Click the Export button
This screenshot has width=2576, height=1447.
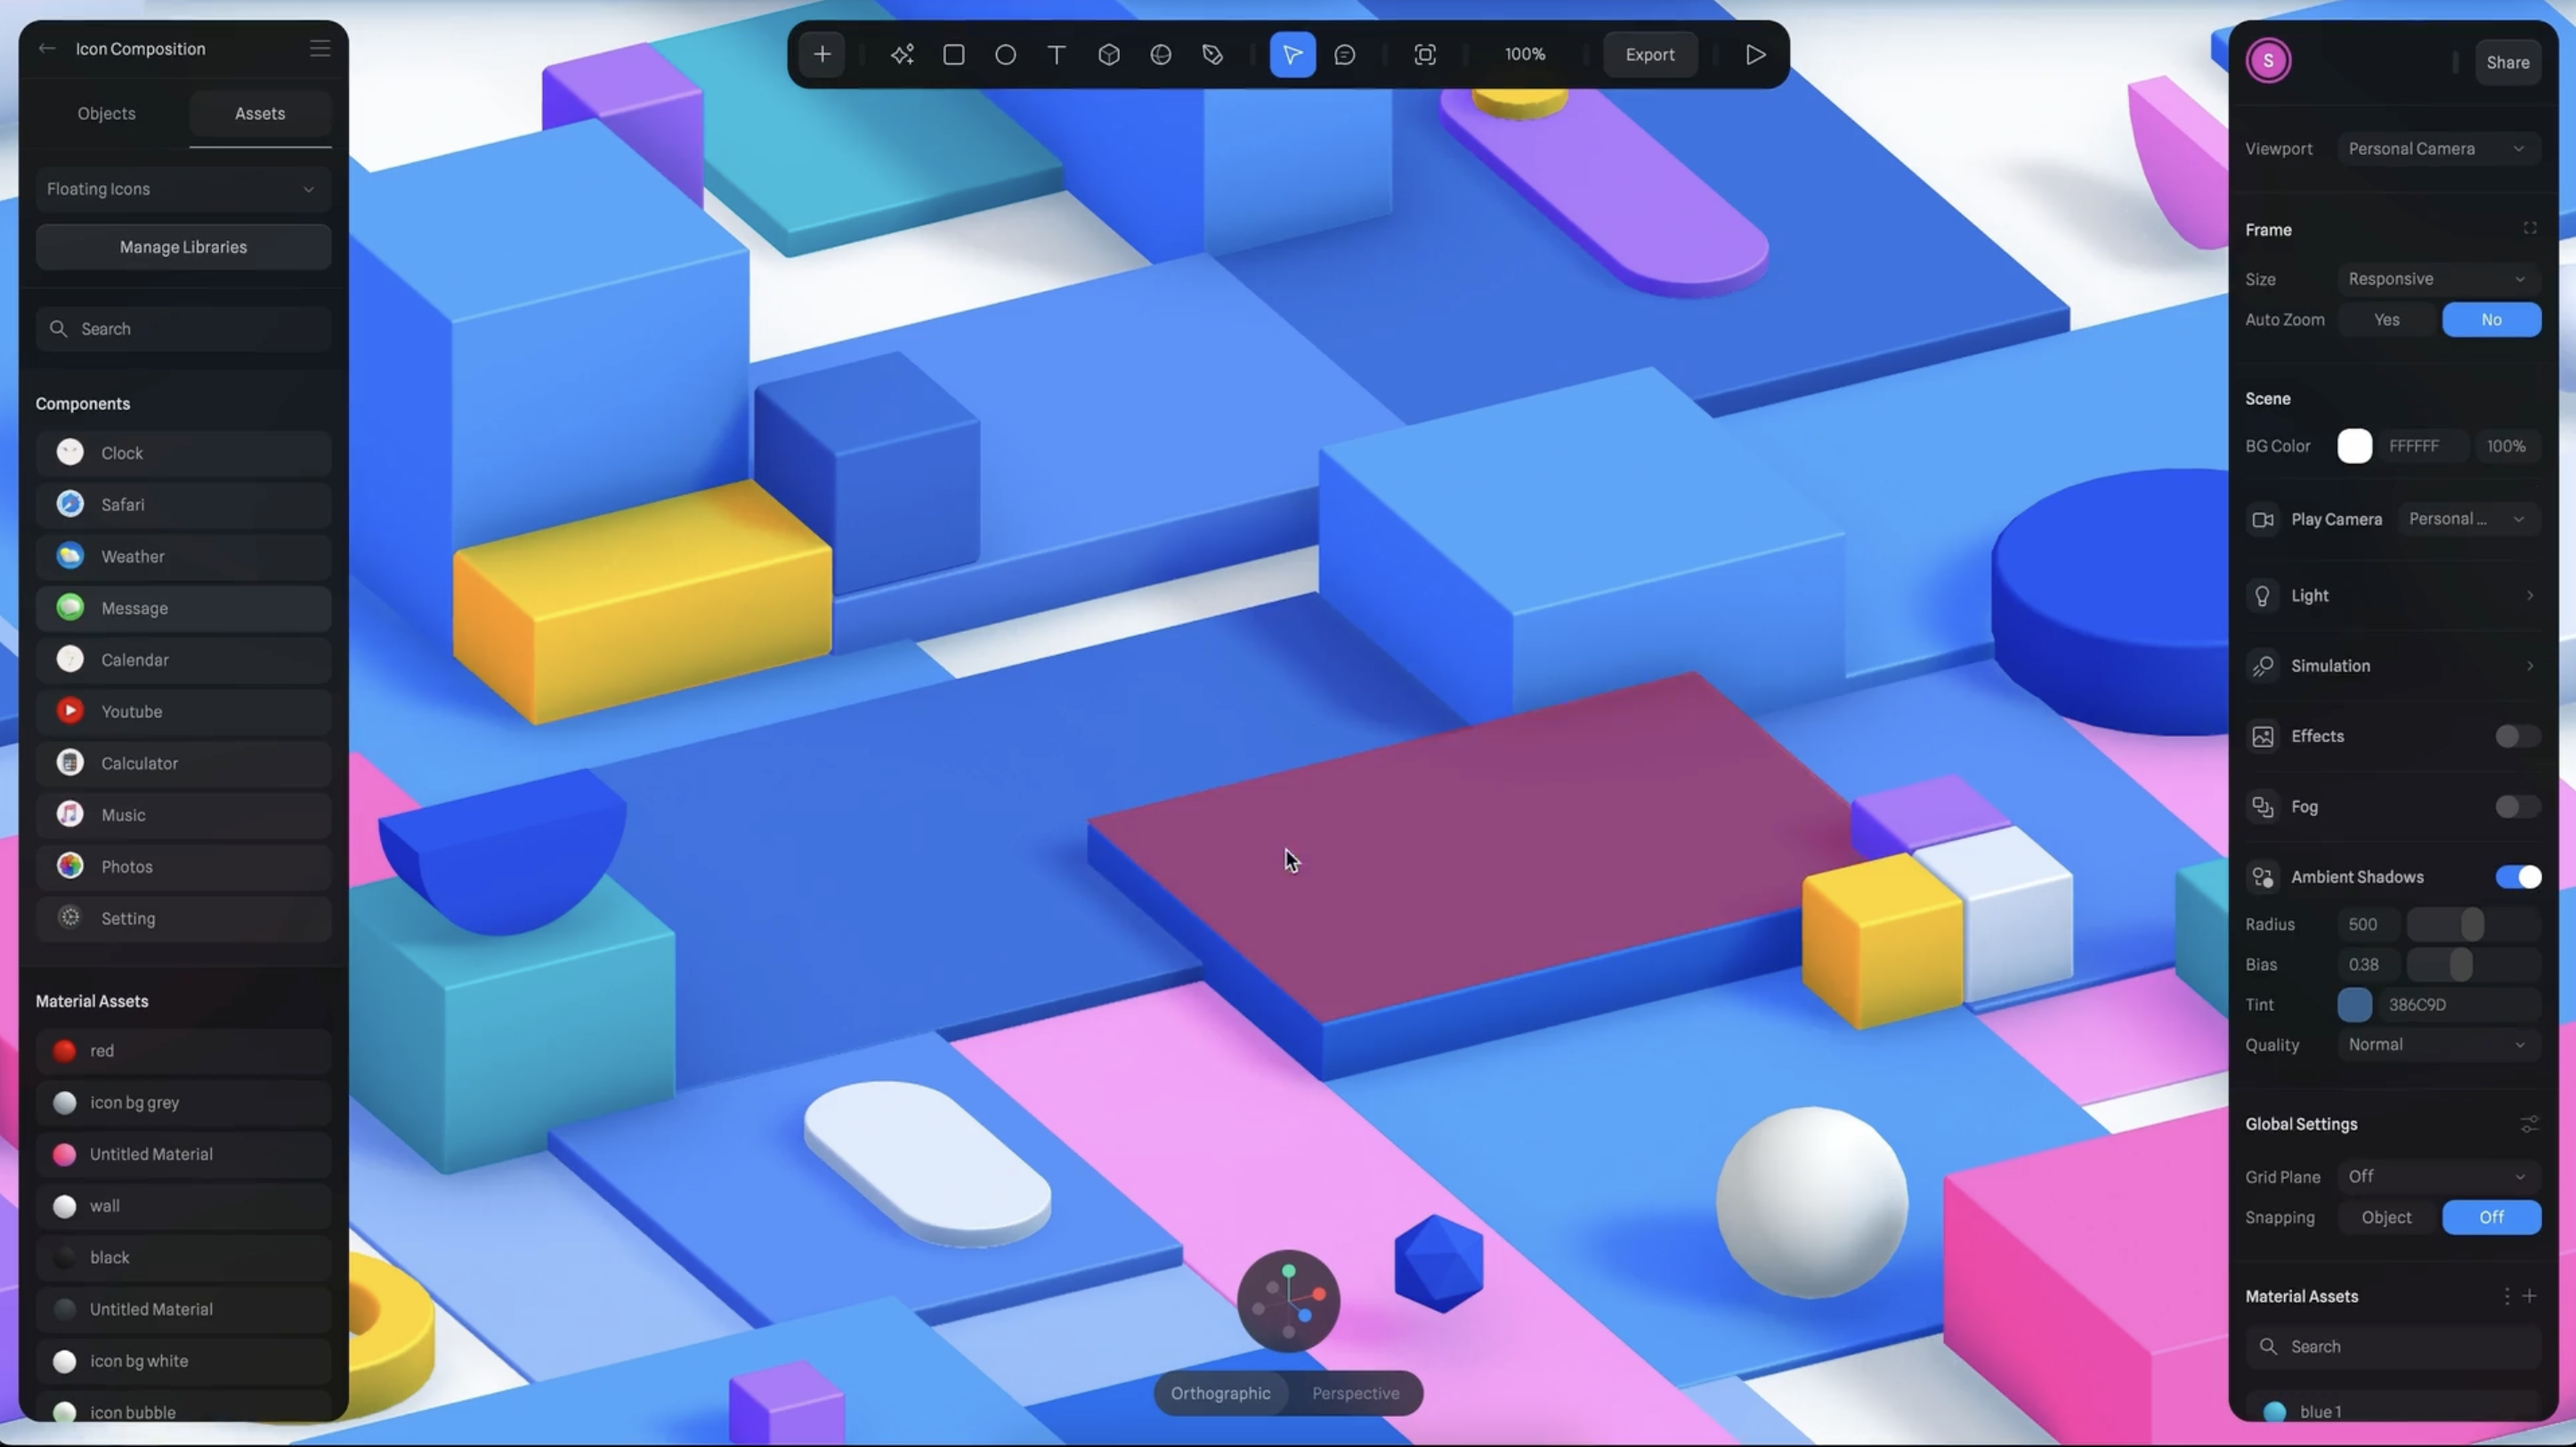click(x=1649, y=55)
